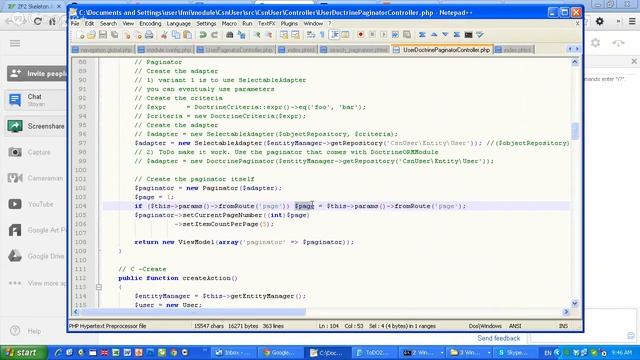This screenshot has height=360, width=640.
Task: Click the Replace toolbar icon
Action: click(x=241, y=35)
